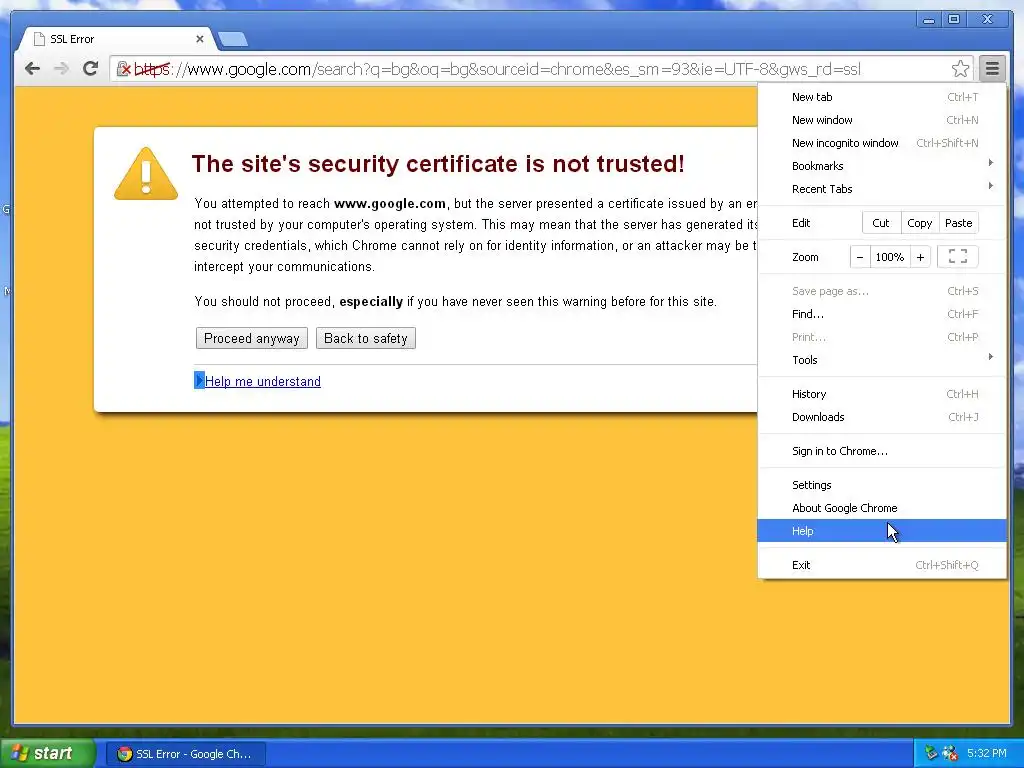Click the Cut button in Edit row
Screen dimensions: 1024x768
tap(880, 223)
